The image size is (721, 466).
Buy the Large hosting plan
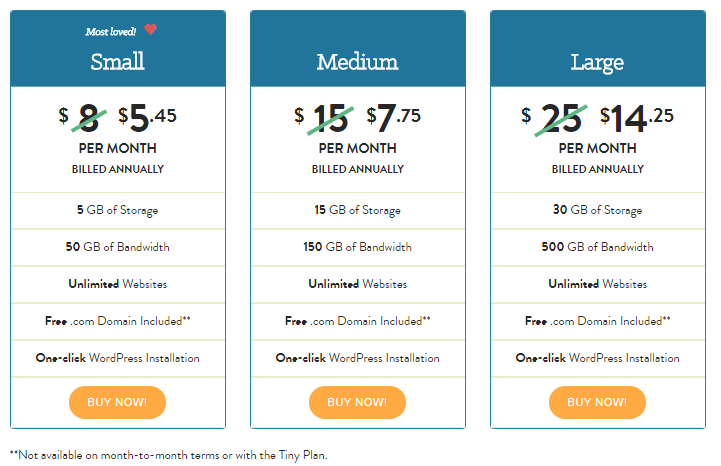tap(597, 403)
